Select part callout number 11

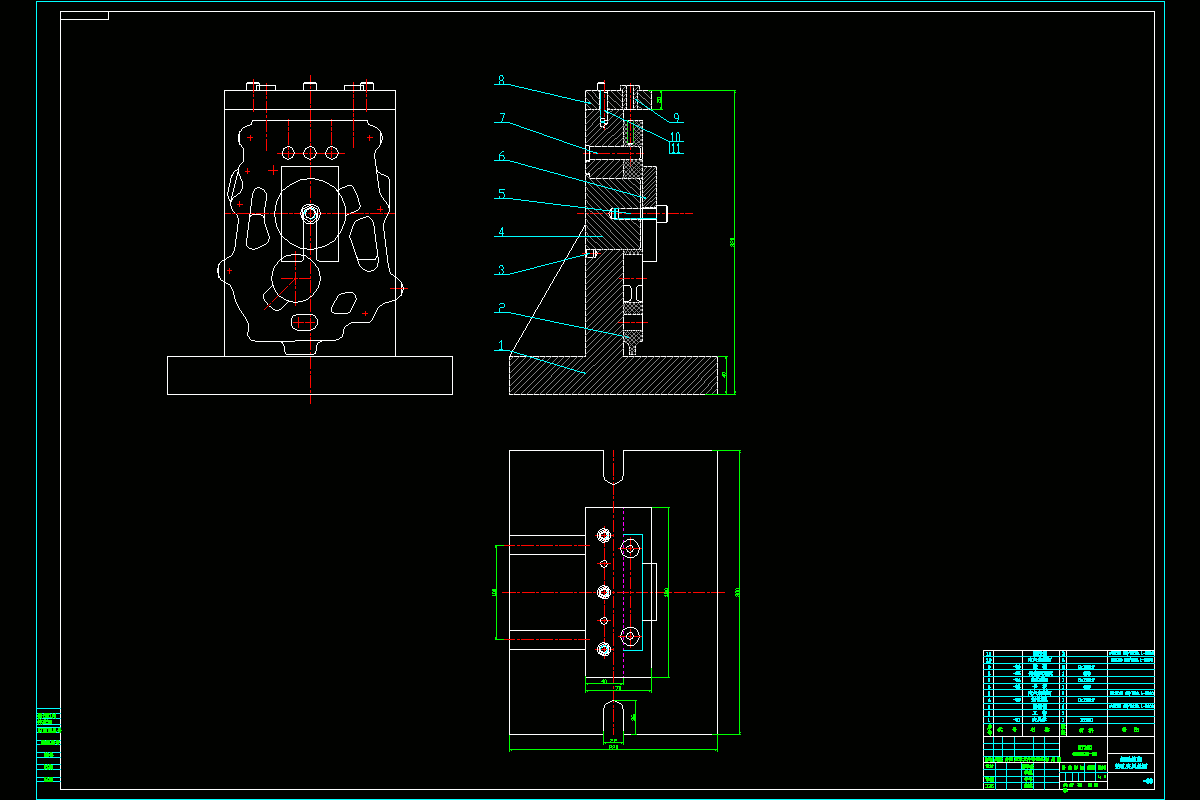[x=675, y=149]
